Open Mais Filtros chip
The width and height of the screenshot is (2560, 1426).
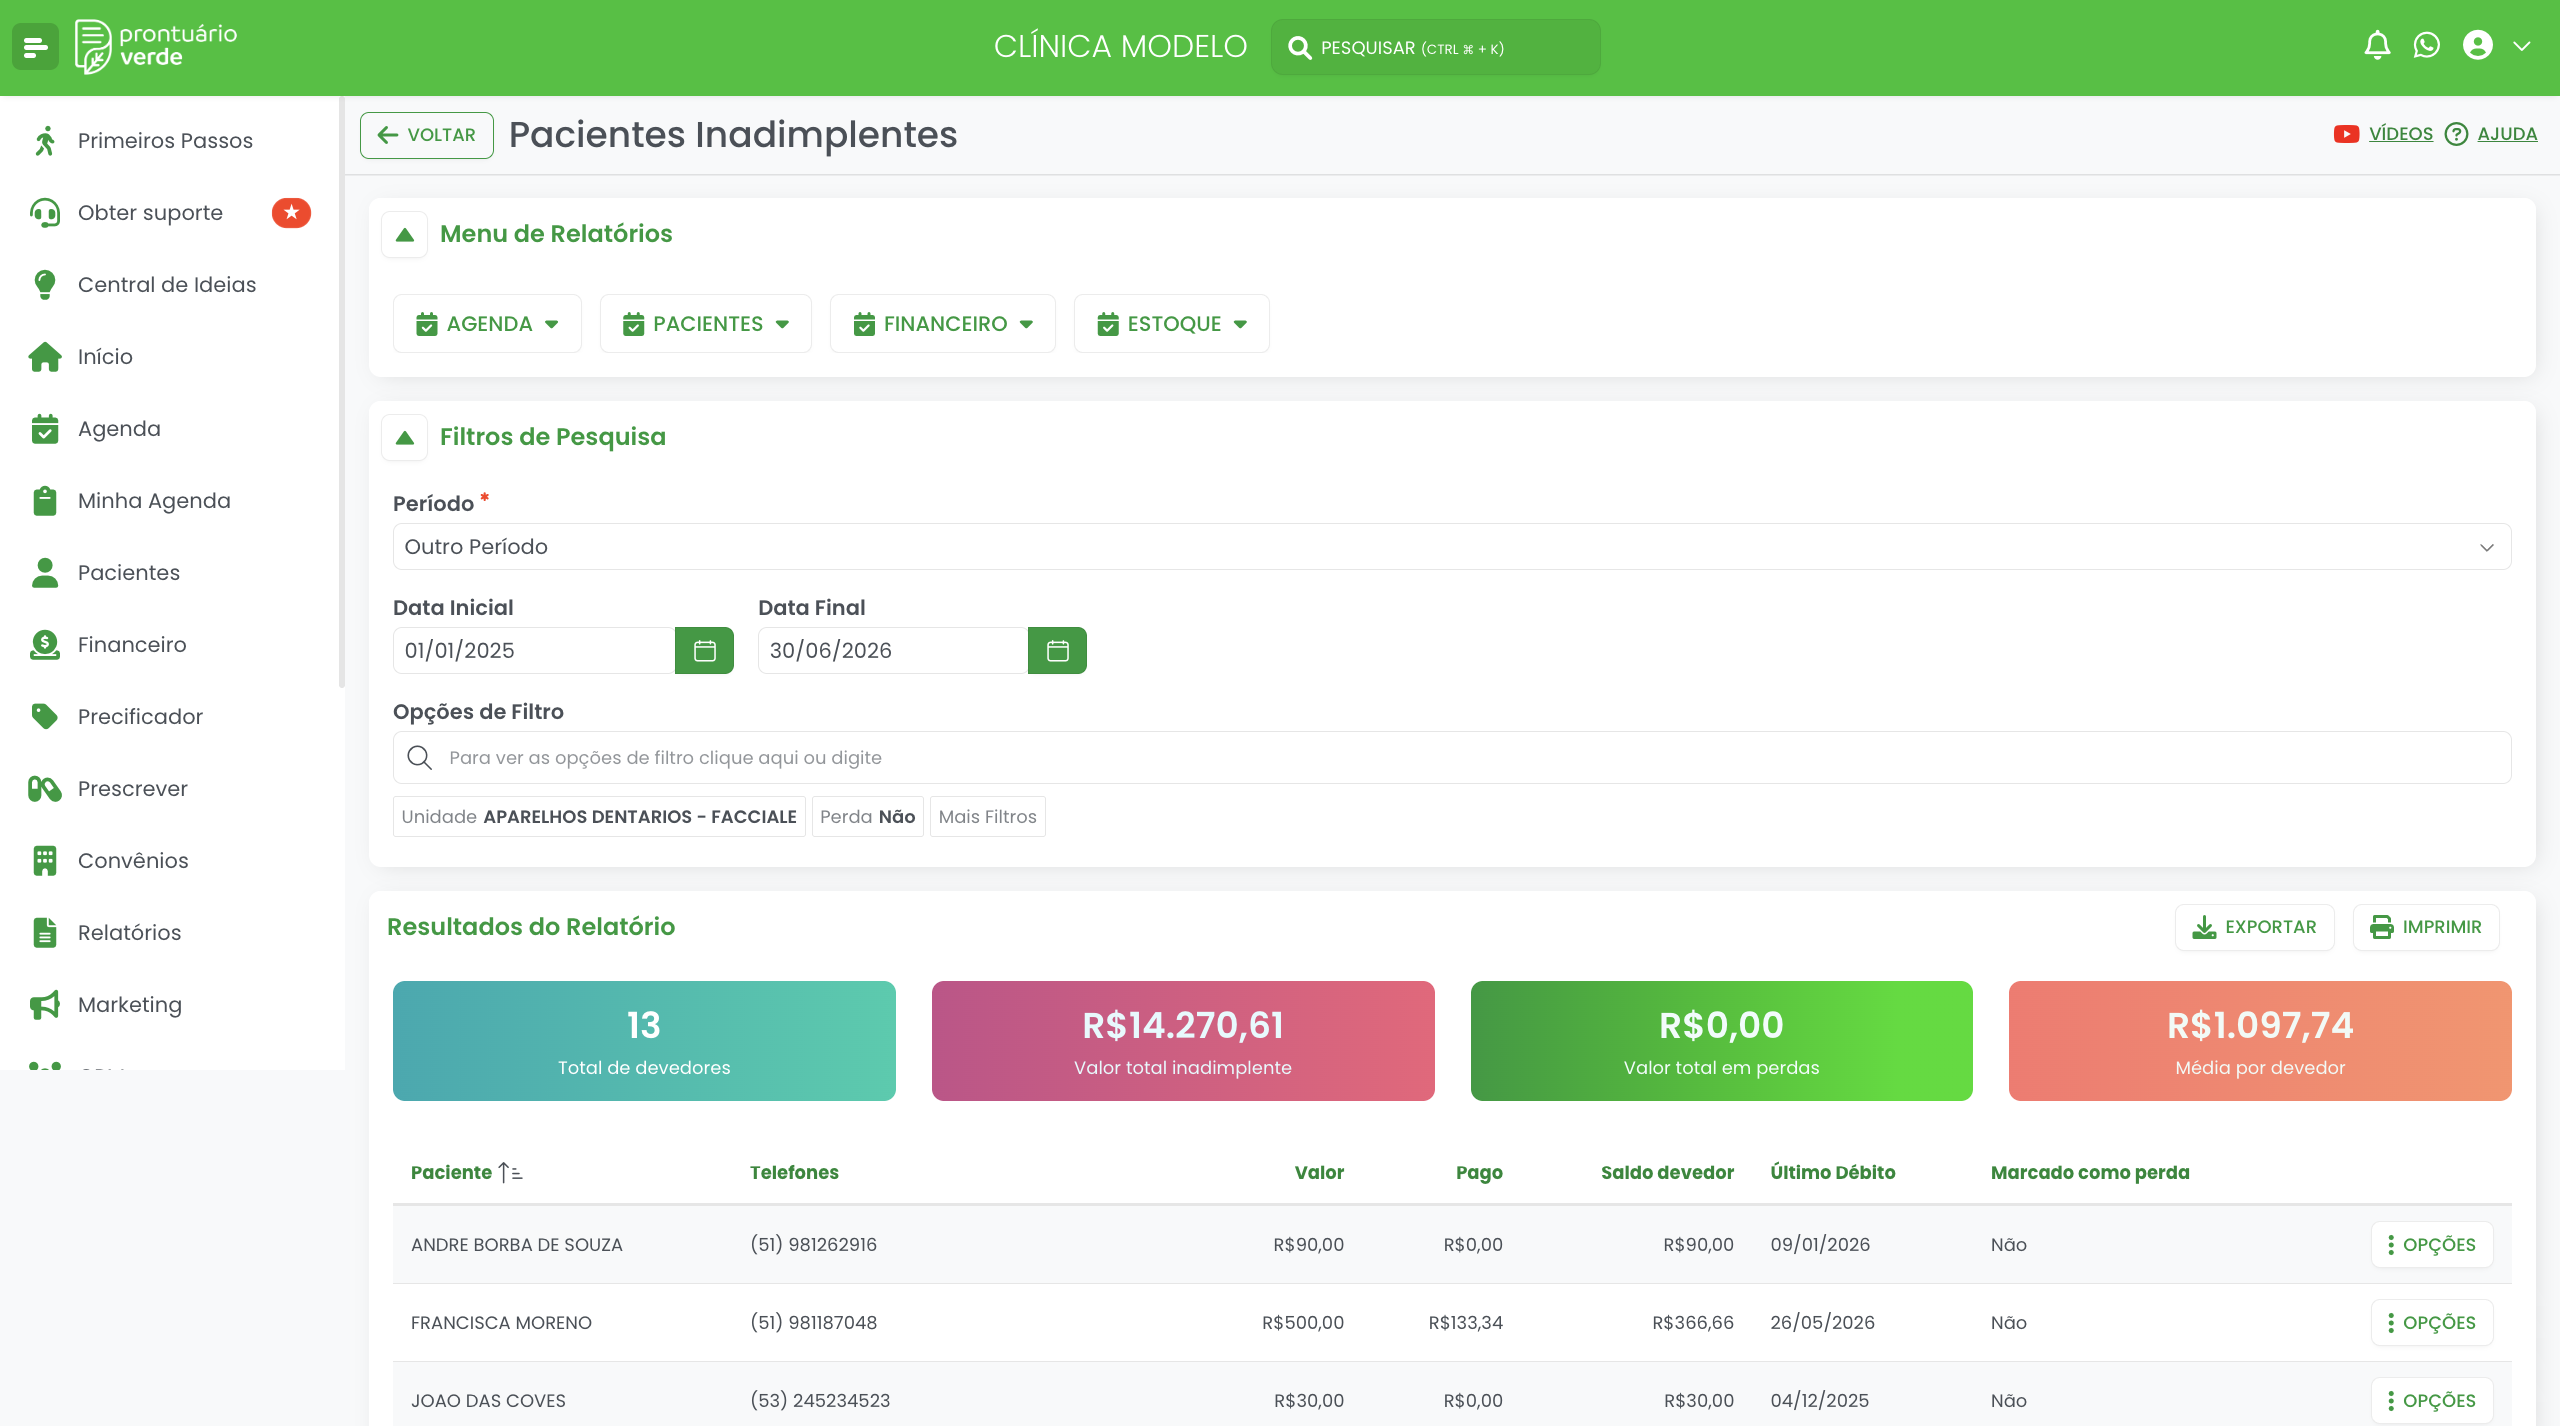987,817
